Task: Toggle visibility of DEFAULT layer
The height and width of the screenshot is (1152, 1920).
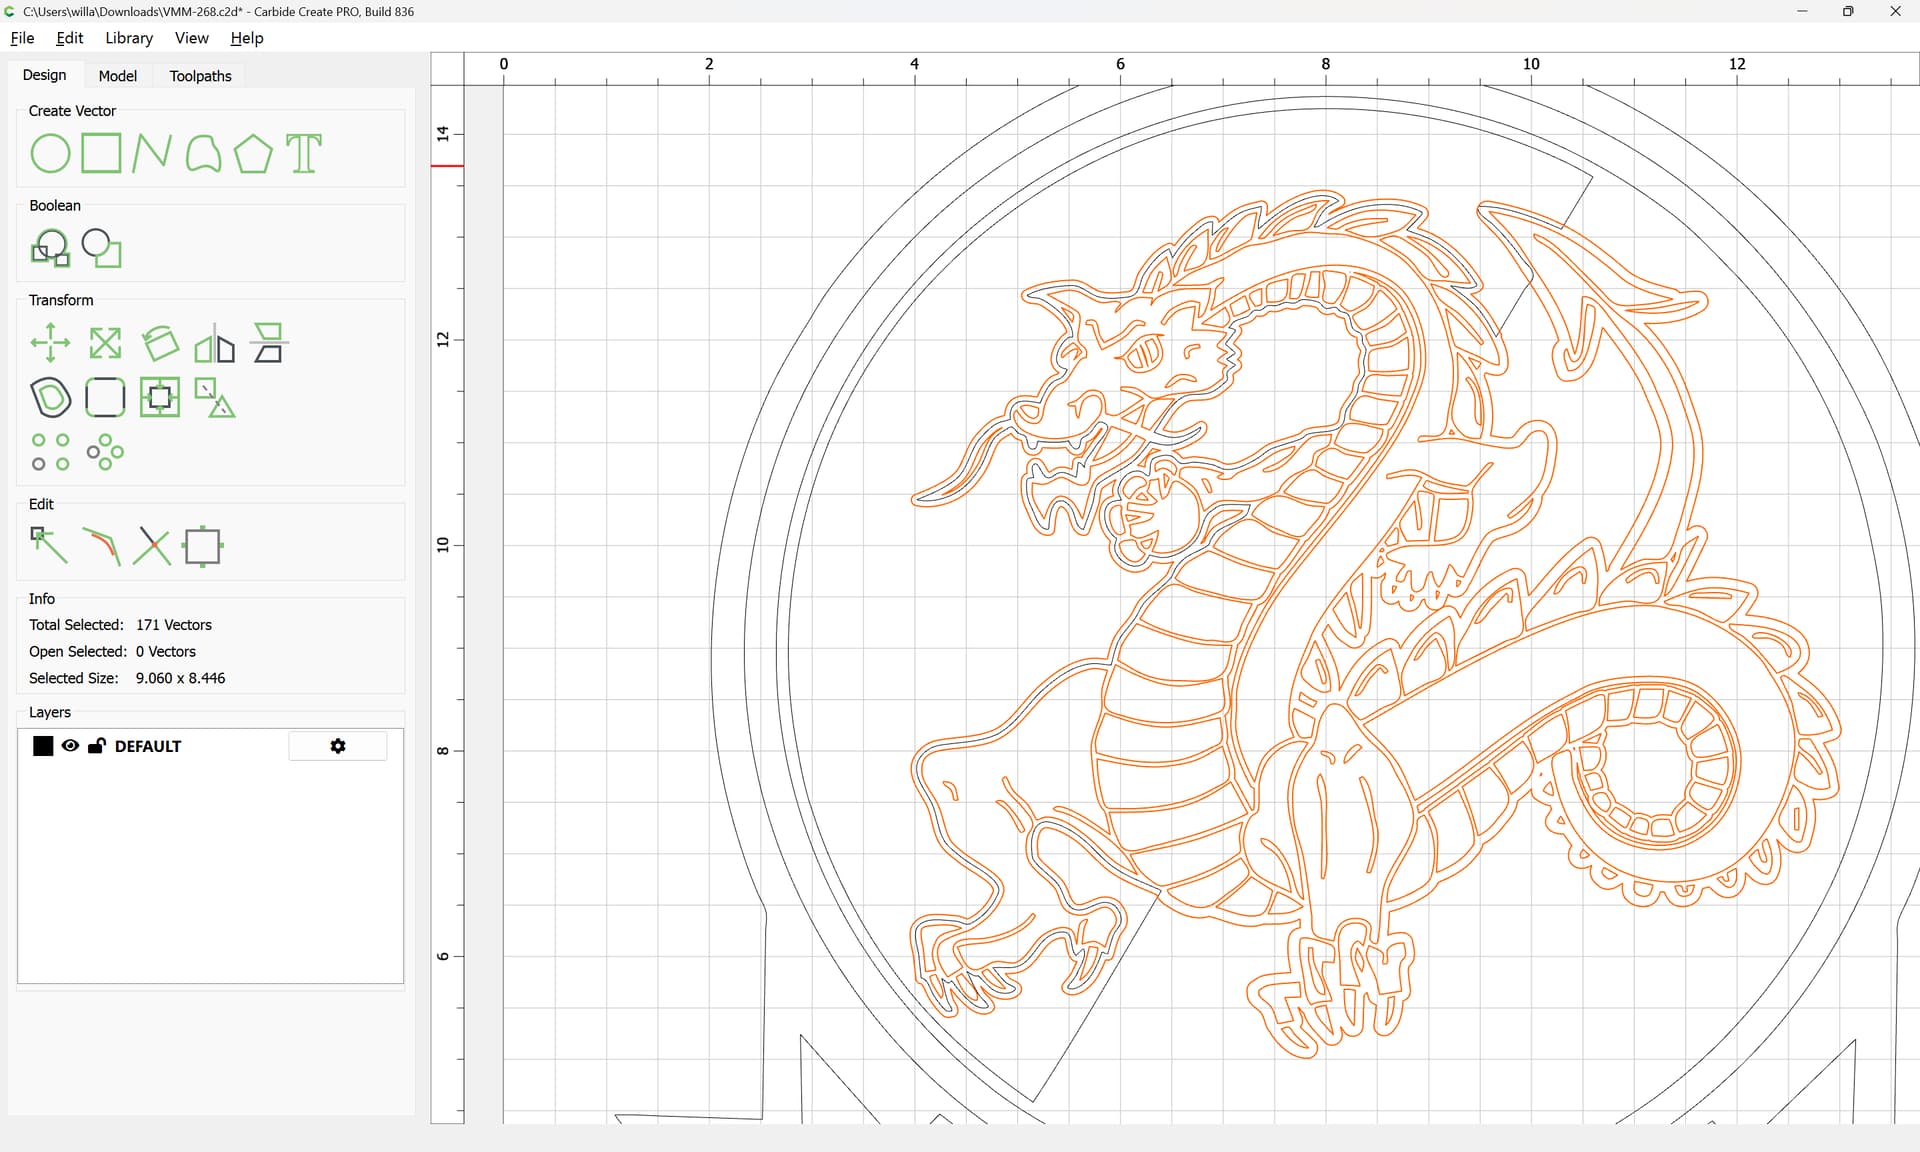Action: point(70,746)
